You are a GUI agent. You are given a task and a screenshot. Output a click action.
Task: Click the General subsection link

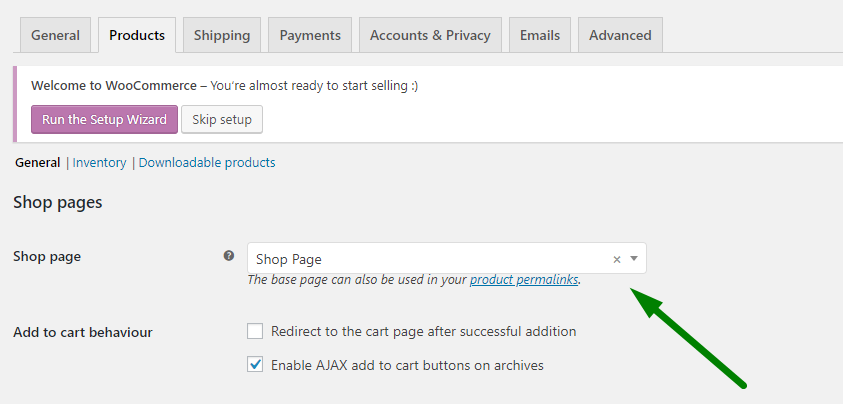click(x=37, y=163)
